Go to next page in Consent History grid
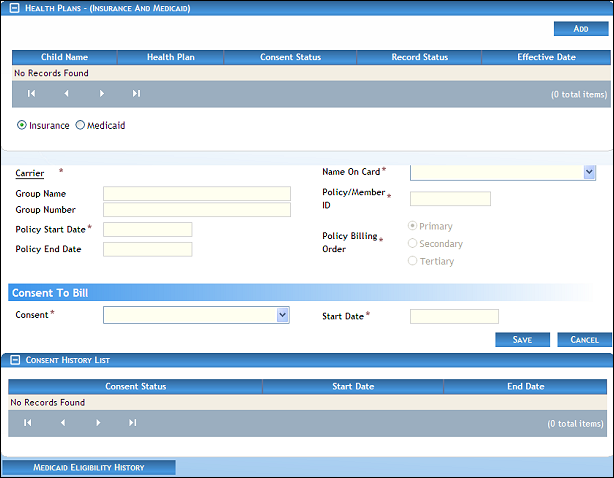614x478 pixels. point(98,423)
